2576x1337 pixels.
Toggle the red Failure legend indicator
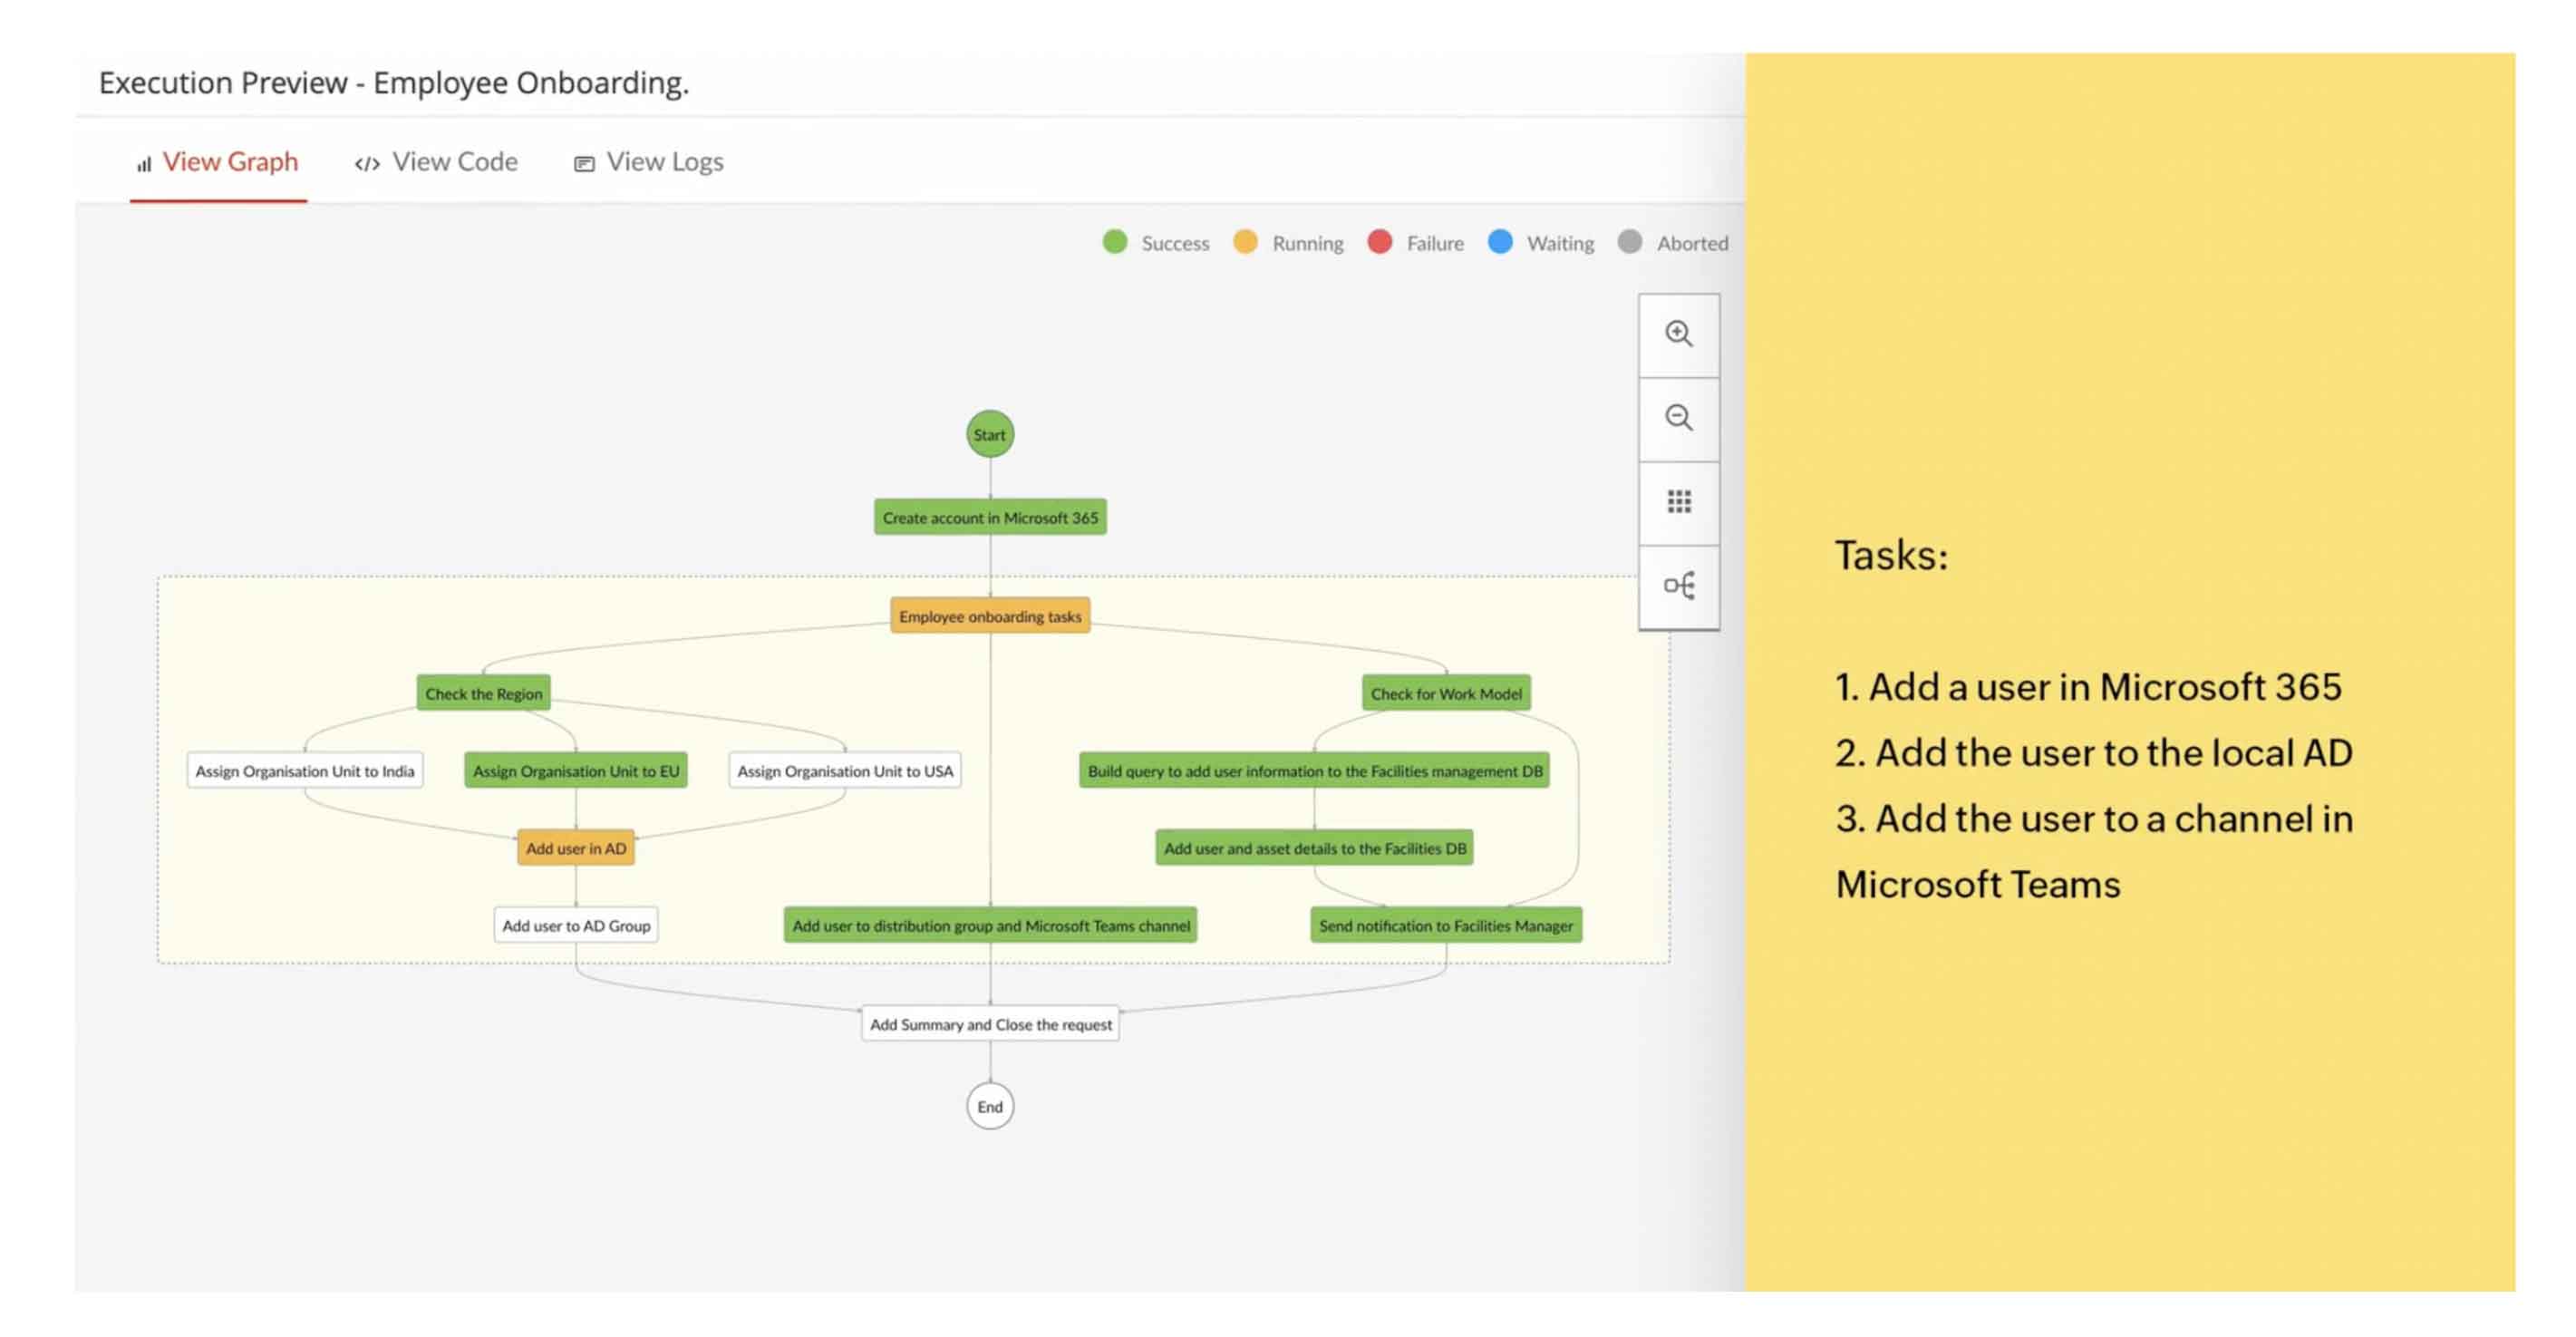[x=1380, y=242]
